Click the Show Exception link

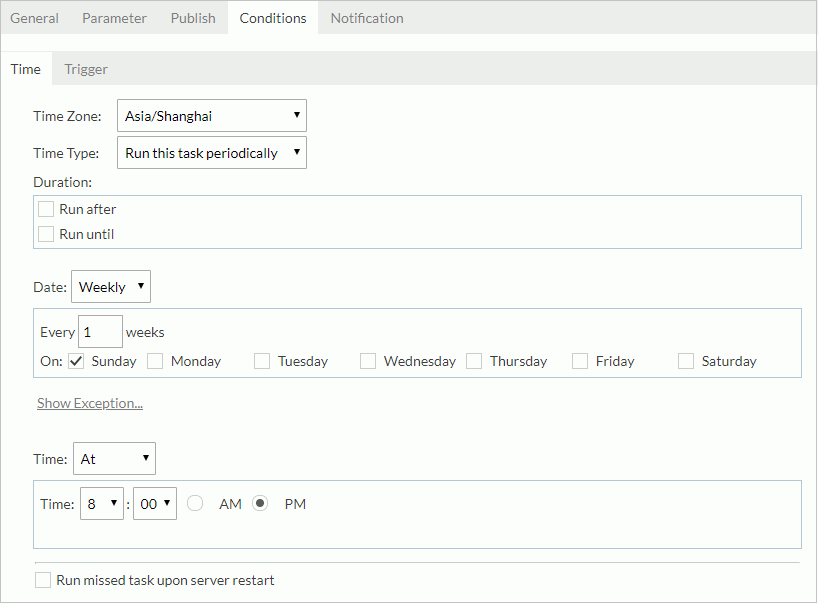90,403
